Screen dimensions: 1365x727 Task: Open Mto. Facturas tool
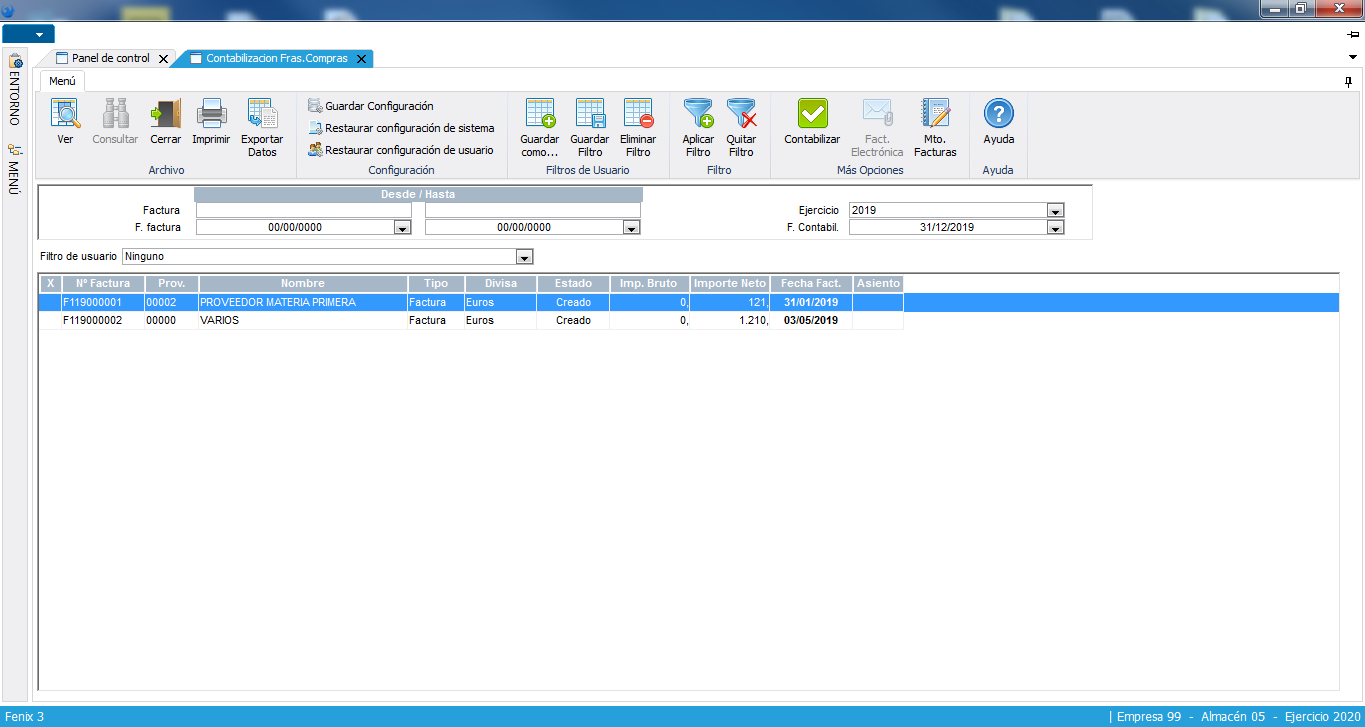click(x=935, y=114)
